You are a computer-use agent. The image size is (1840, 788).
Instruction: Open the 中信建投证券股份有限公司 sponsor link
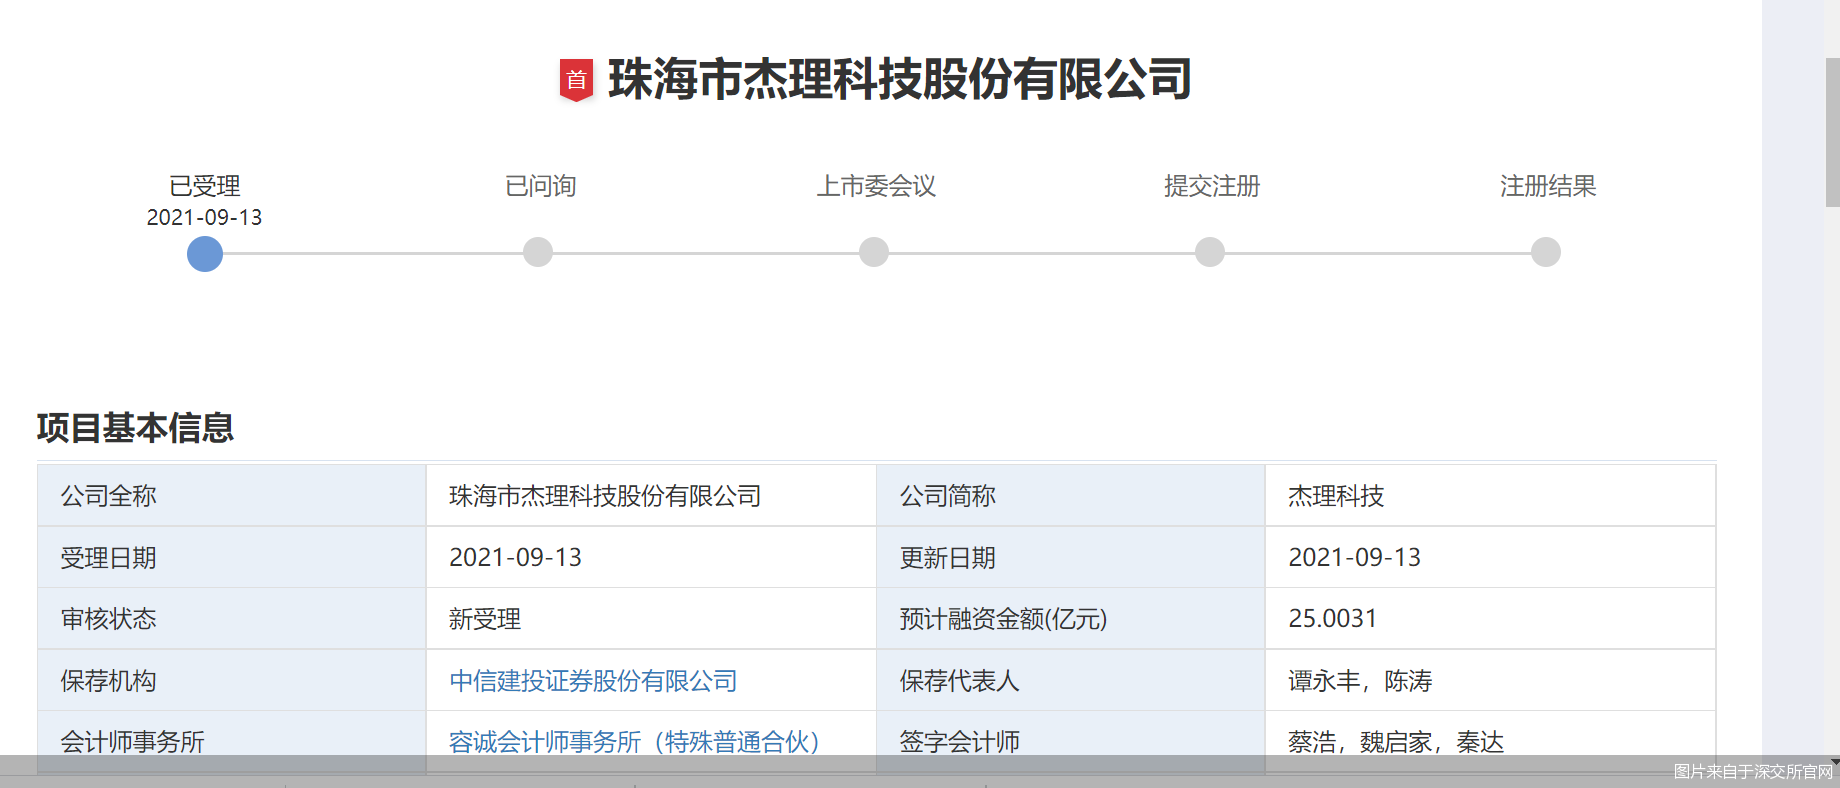tap(593, 681)
